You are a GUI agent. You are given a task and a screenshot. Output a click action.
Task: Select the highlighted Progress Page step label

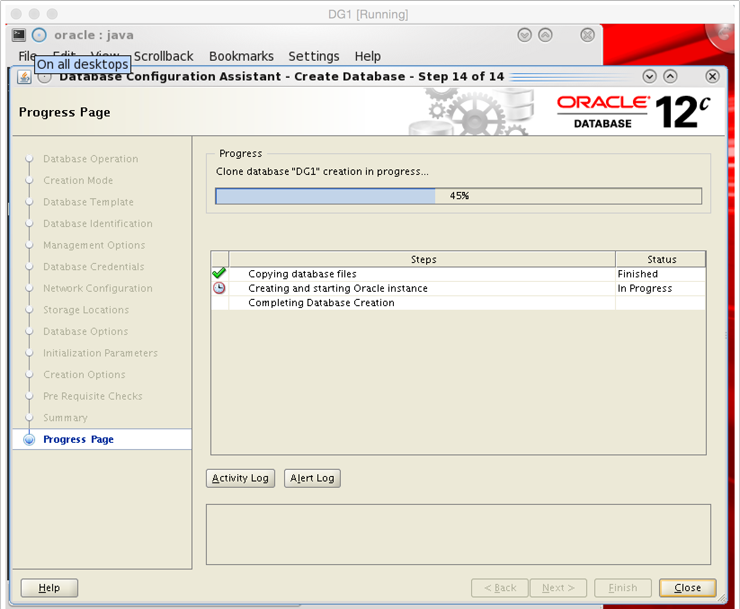[x=78, y=440]
